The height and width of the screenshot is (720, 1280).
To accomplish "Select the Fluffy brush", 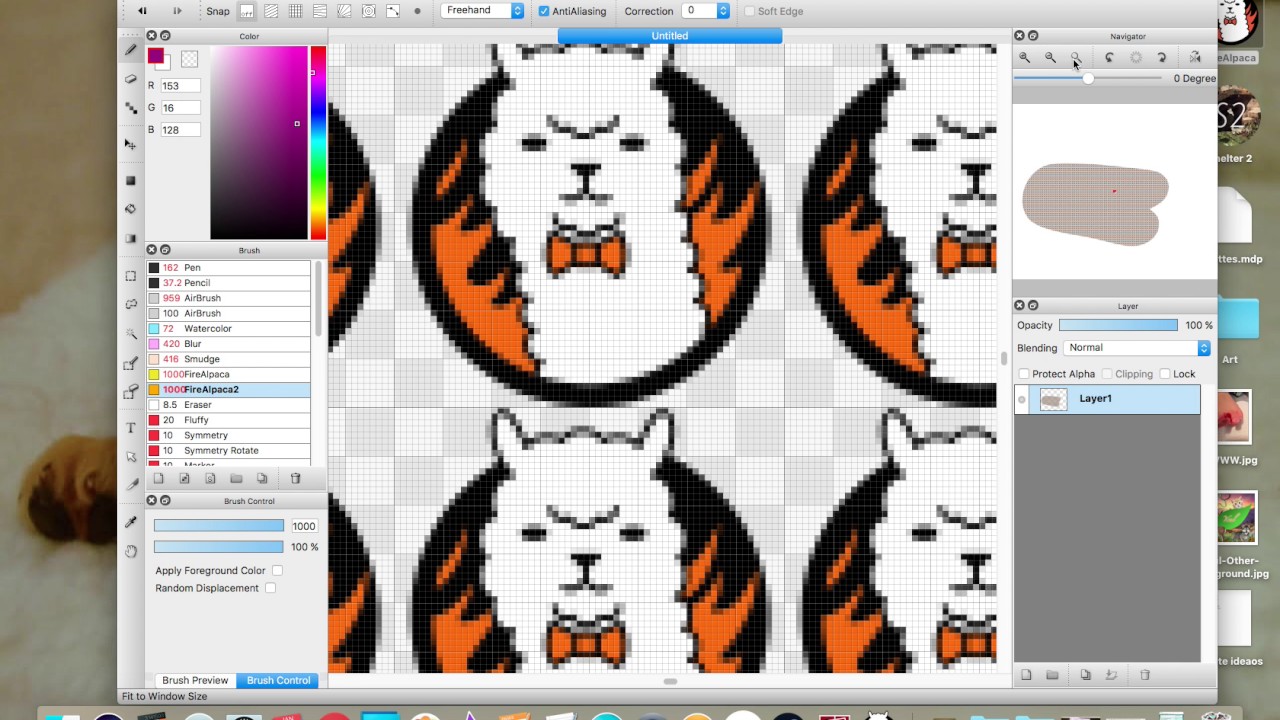I will (x=229, y=420).
